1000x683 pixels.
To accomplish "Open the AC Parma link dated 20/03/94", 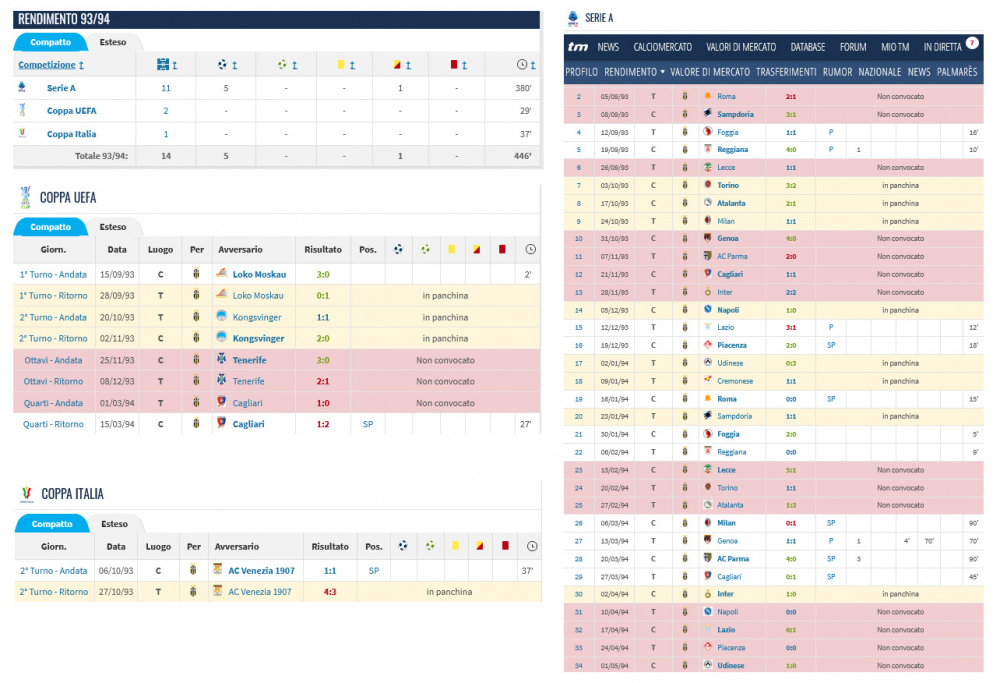I will [x=733, y=559].
